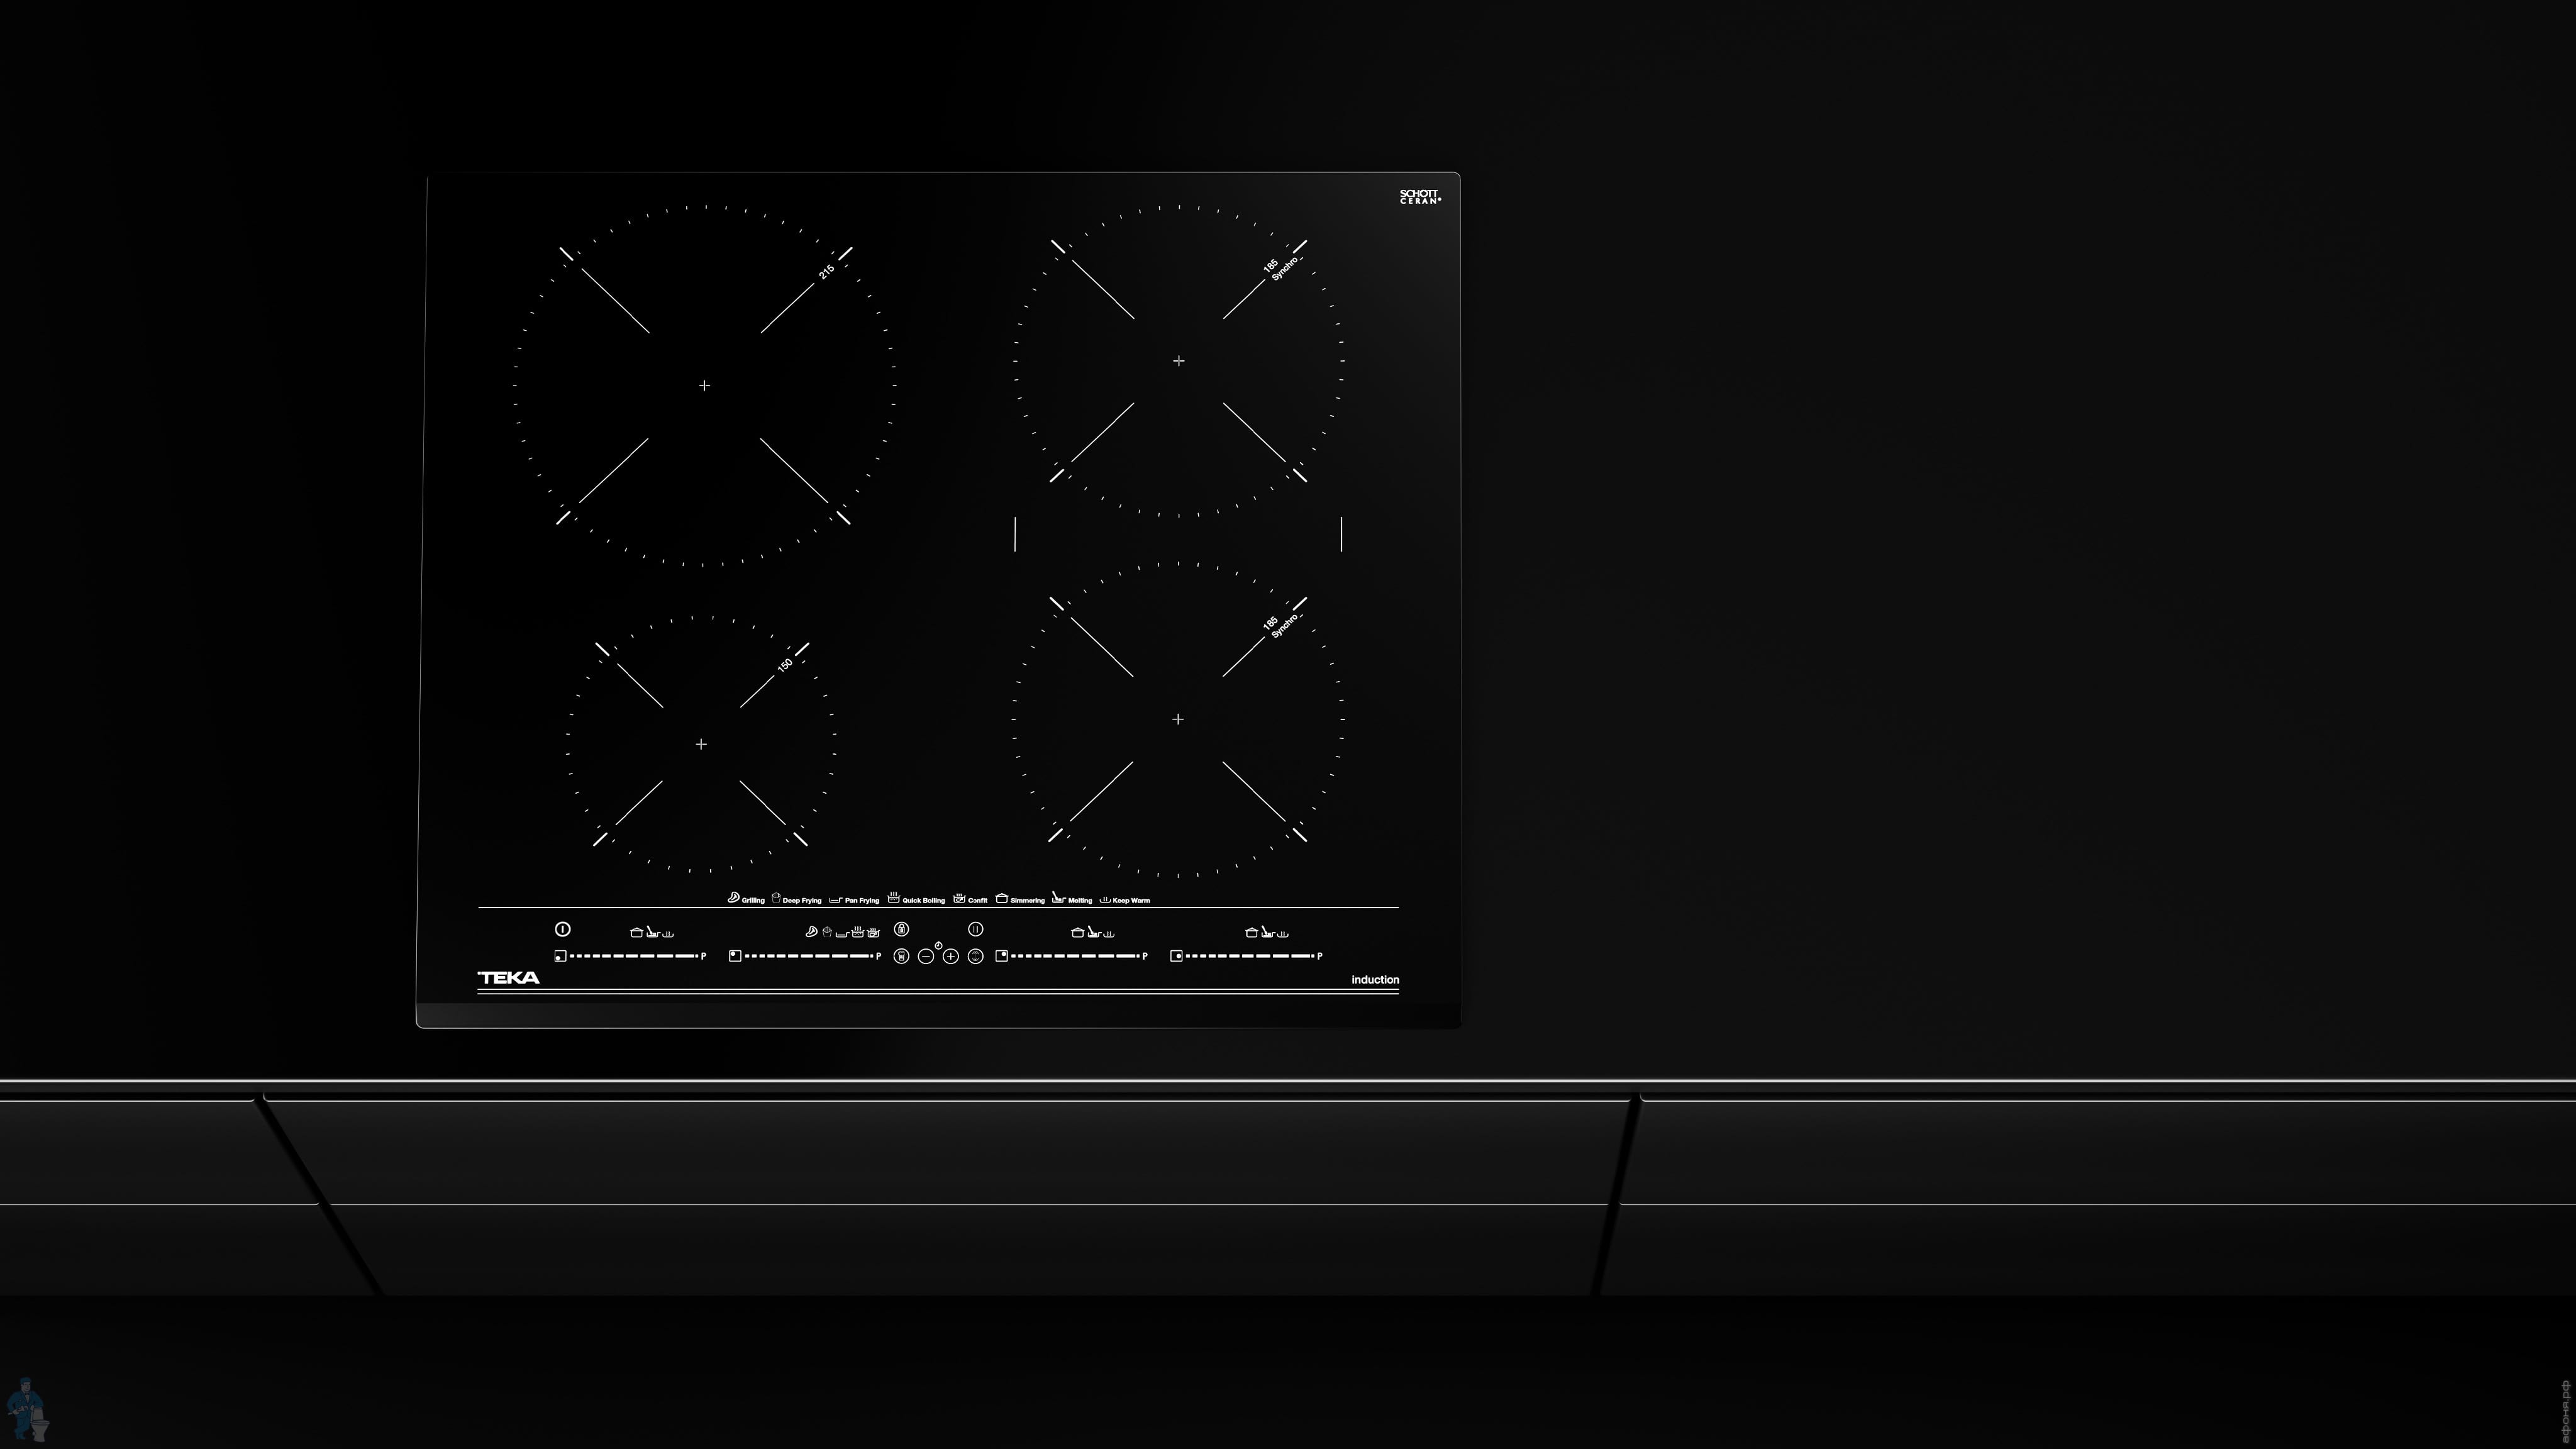Viewport: 2576px width, 1449px height.
Task: Tap P boost on the rightmost slider
Action: coord(1320,957)
